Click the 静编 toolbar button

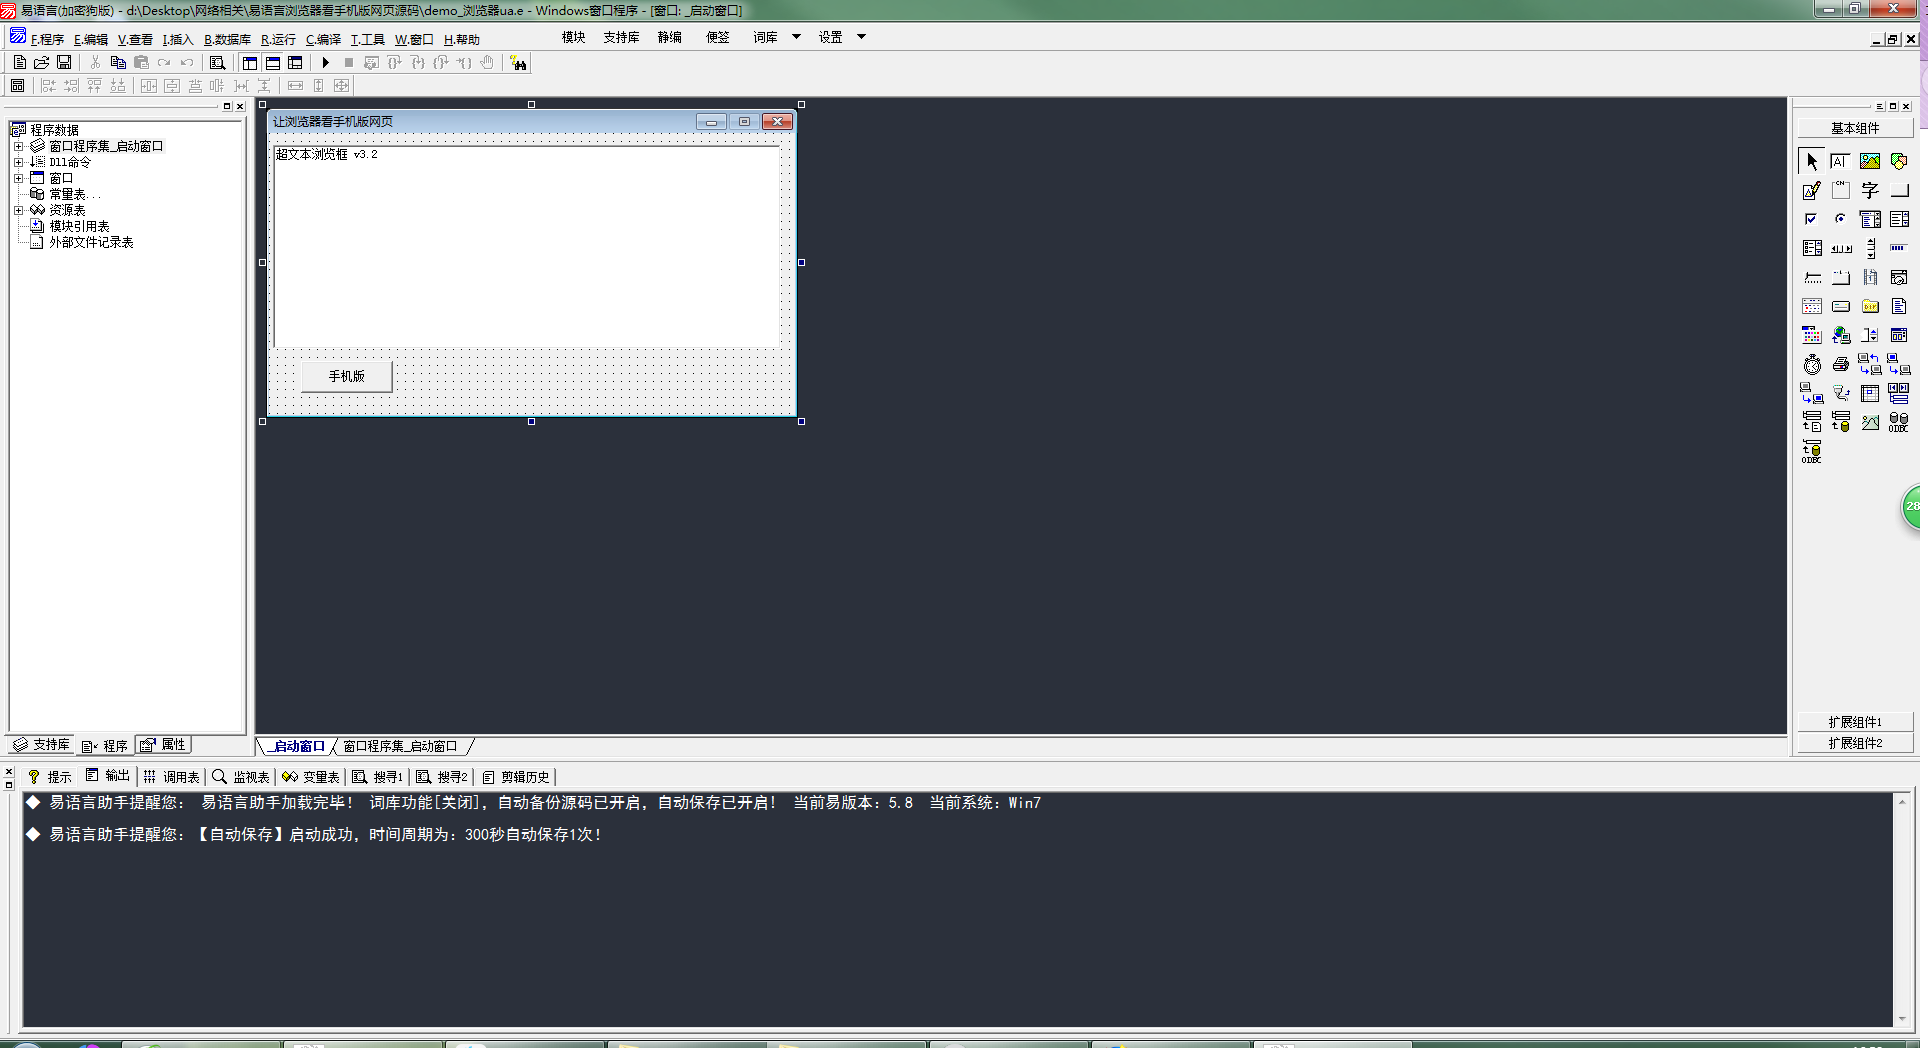[670, 37]
